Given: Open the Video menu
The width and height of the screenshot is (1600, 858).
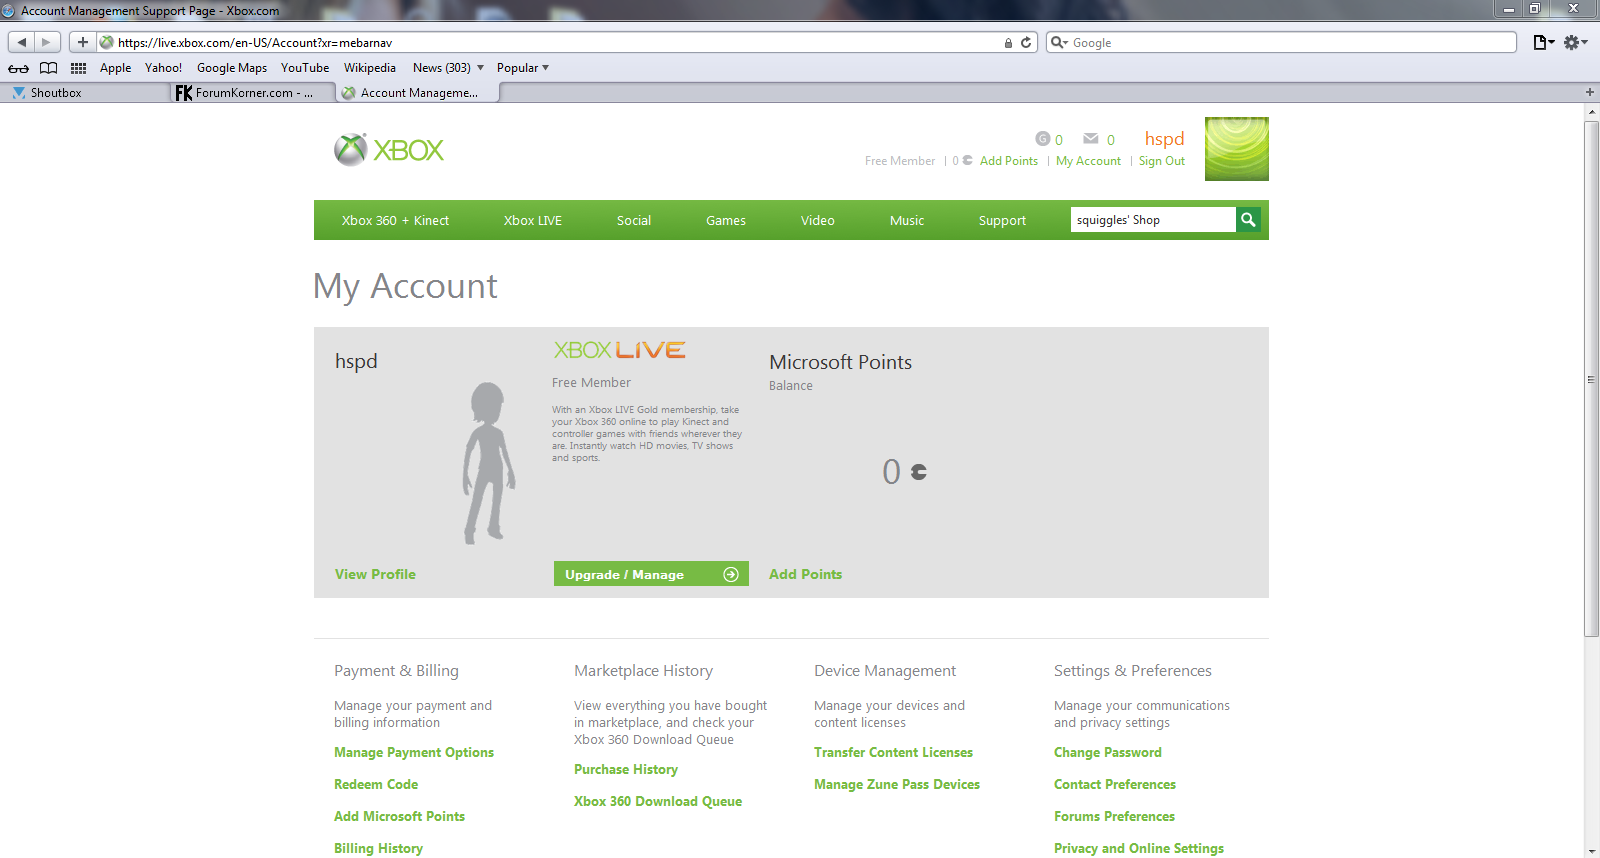Looking at the screenshot, I should click(x=818, y=220).
